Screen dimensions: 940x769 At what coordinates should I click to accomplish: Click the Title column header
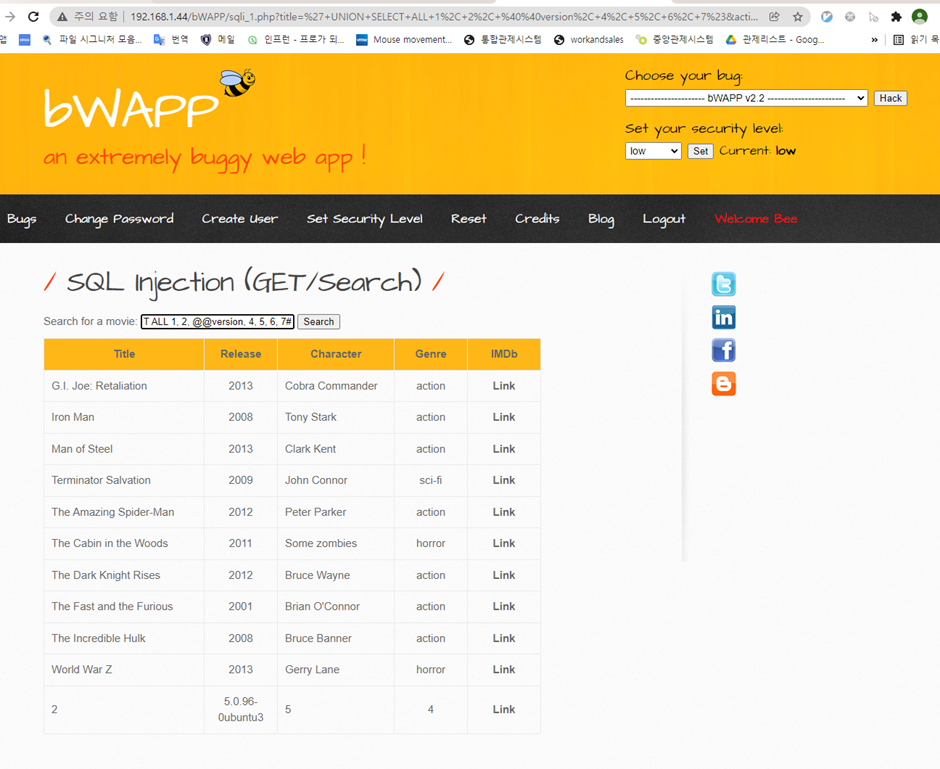[124, 354]
